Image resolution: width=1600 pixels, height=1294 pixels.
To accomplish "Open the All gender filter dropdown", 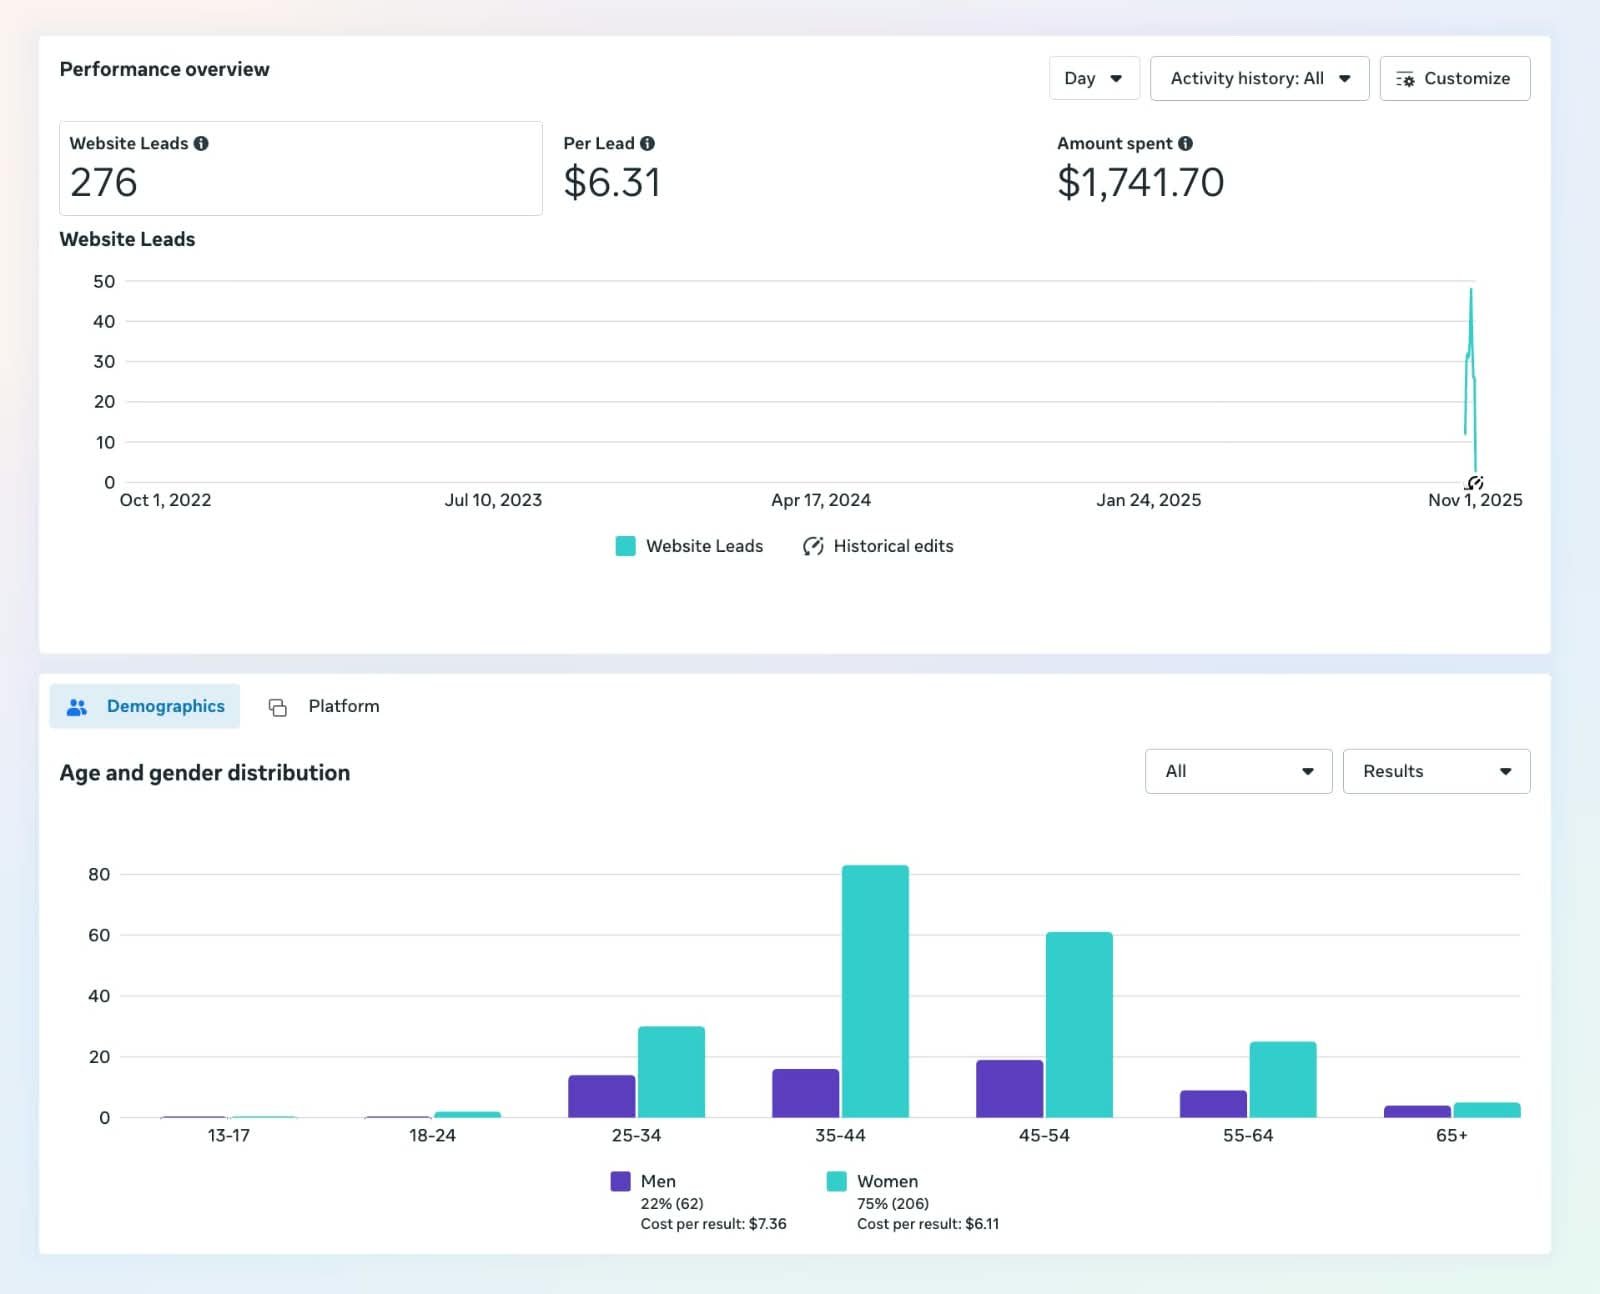I will 1238,771.
